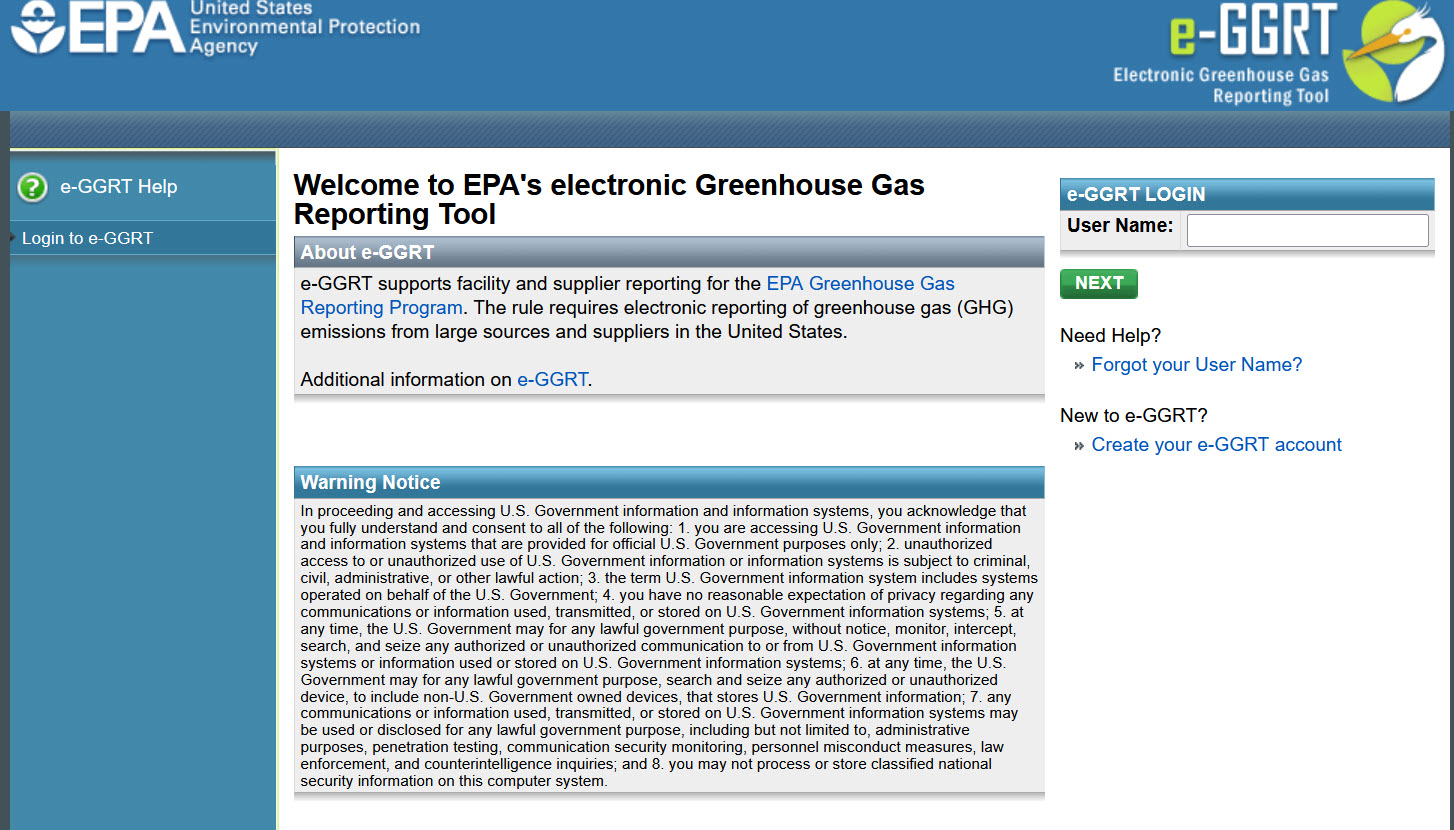Click the e-GGRT LOGIN panel header

[1246, 195]
